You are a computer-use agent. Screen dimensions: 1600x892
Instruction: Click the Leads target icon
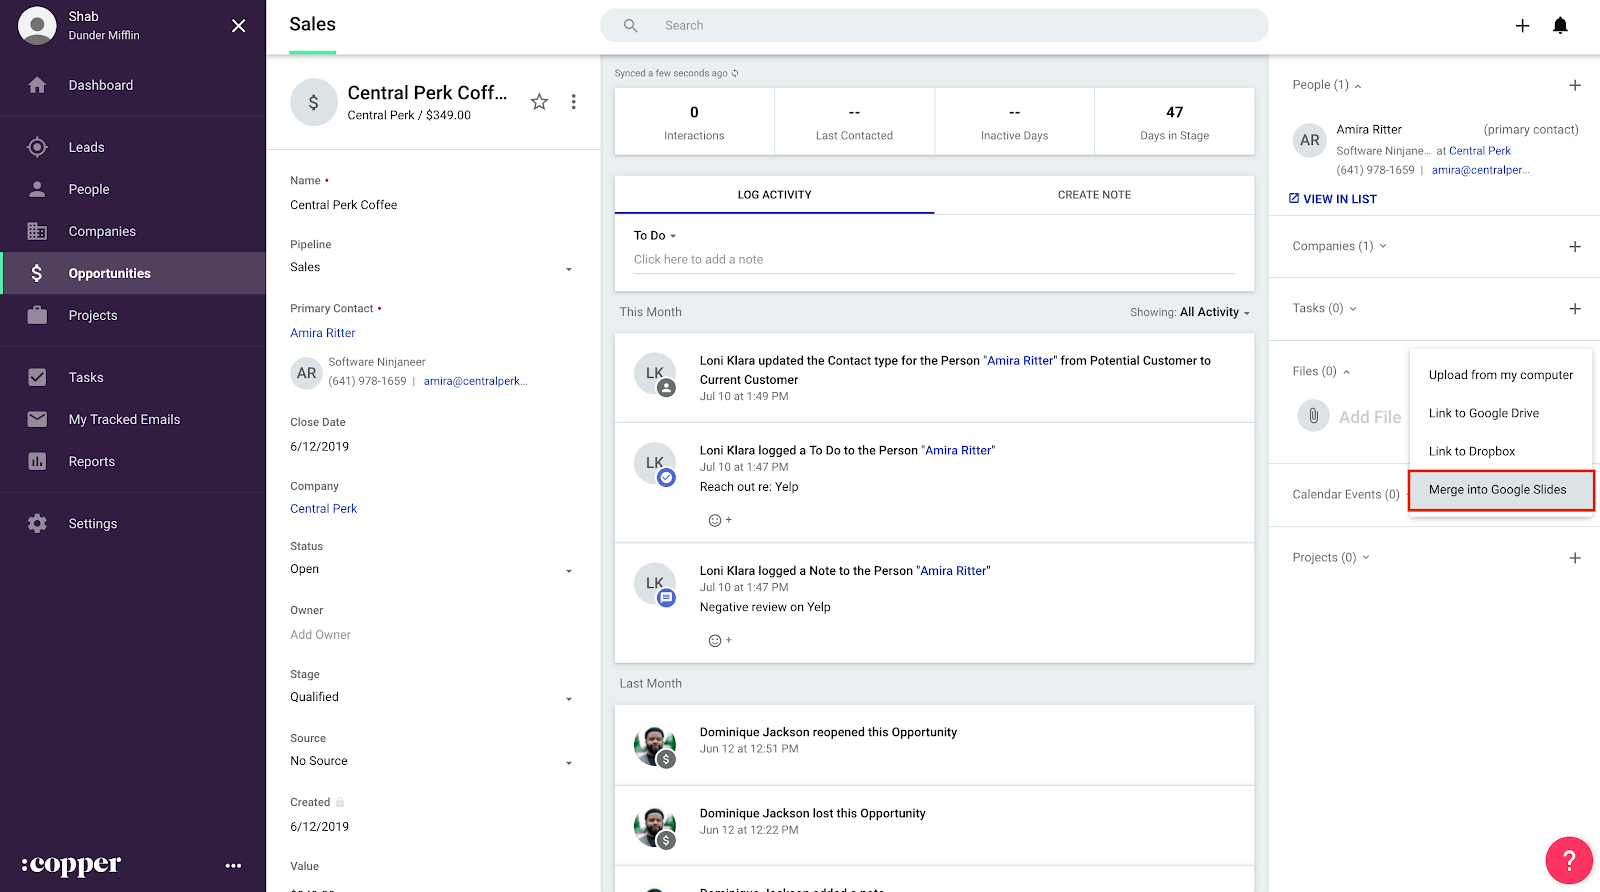click(x=37, y=147)
